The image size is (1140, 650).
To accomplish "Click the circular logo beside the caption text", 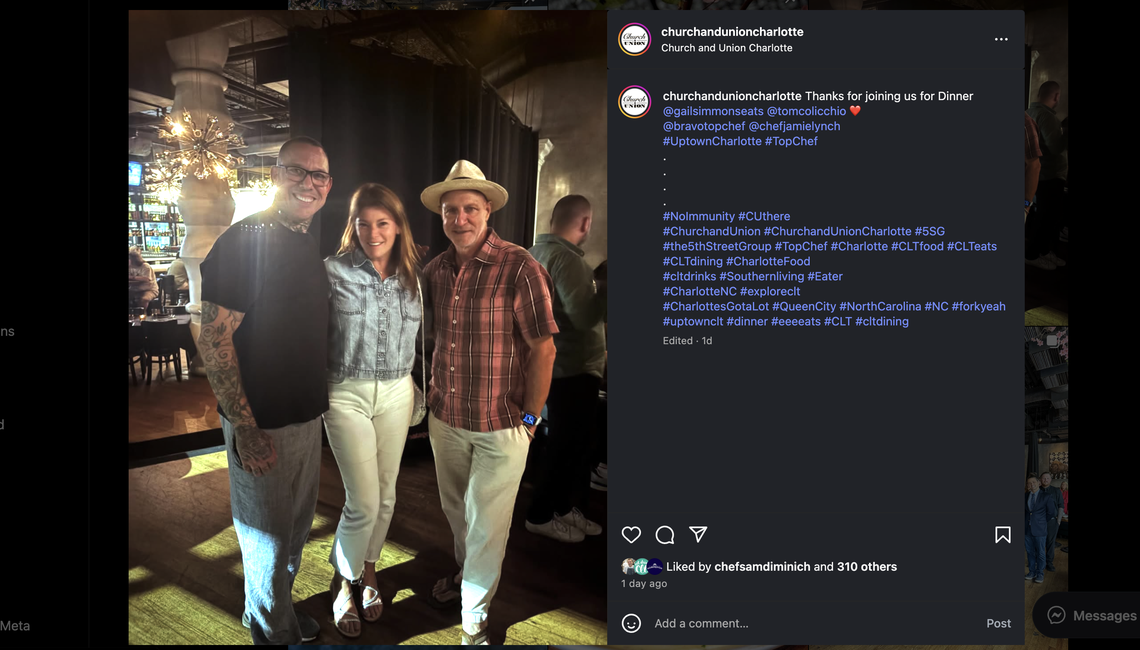I will click(634, 103).
